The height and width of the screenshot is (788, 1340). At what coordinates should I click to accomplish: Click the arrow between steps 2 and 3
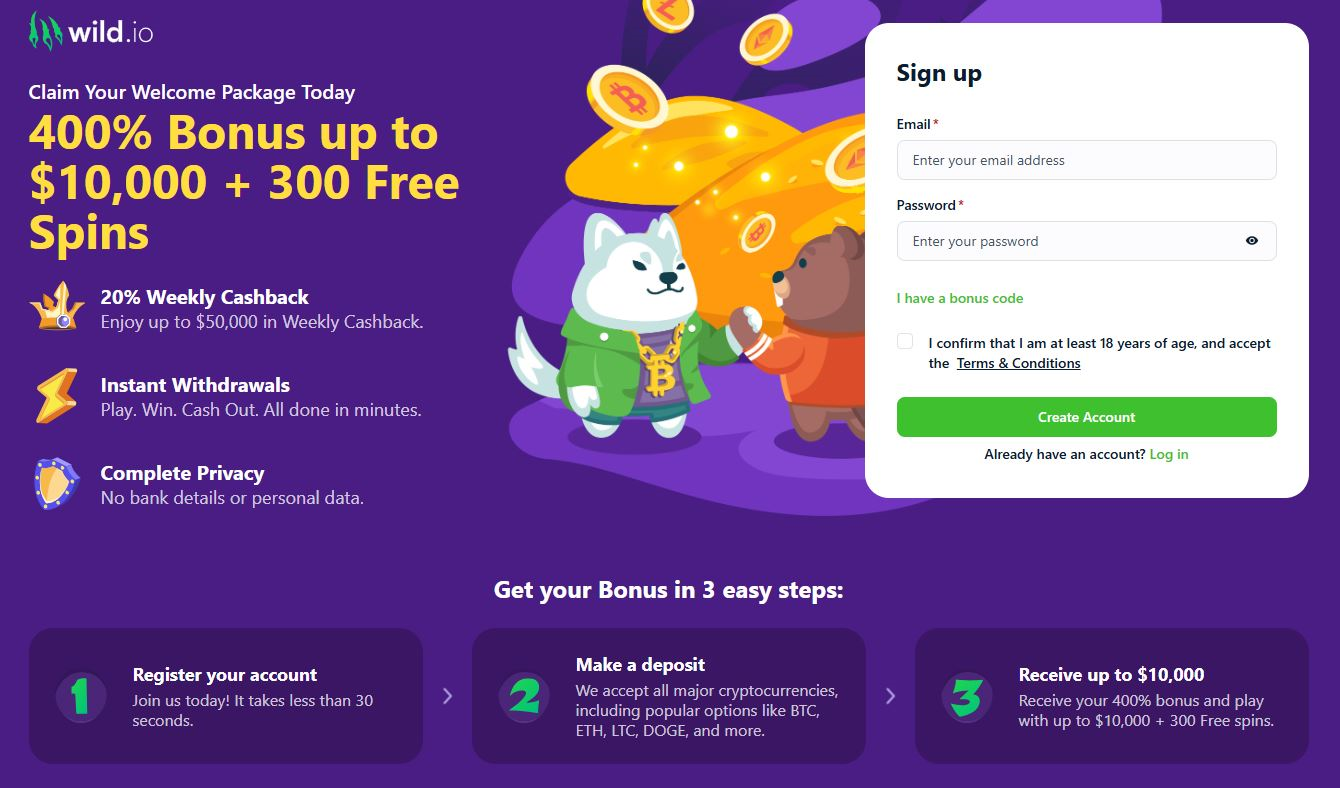(x=890, y=696)
